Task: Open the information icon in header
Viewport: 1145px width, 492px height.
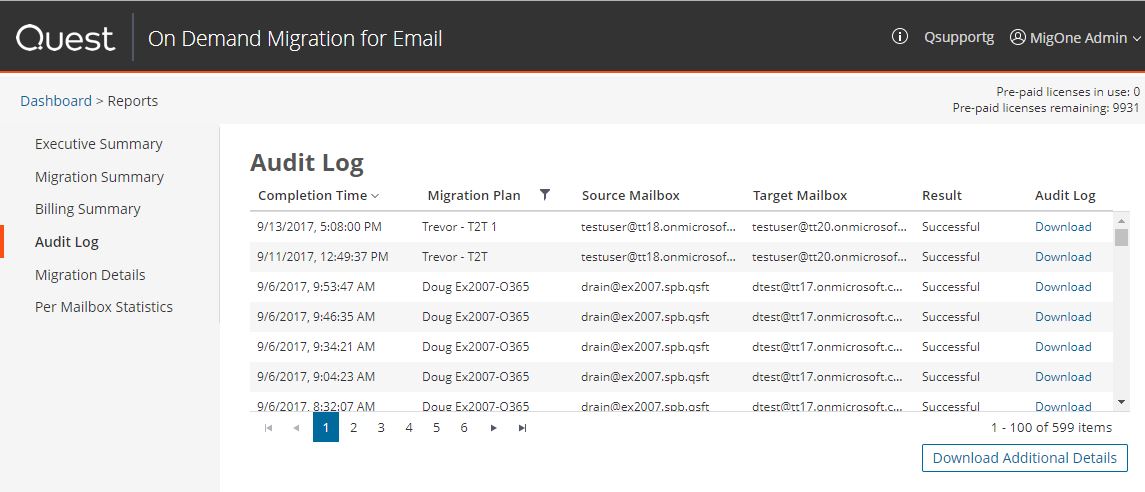Action: point(900,36)
